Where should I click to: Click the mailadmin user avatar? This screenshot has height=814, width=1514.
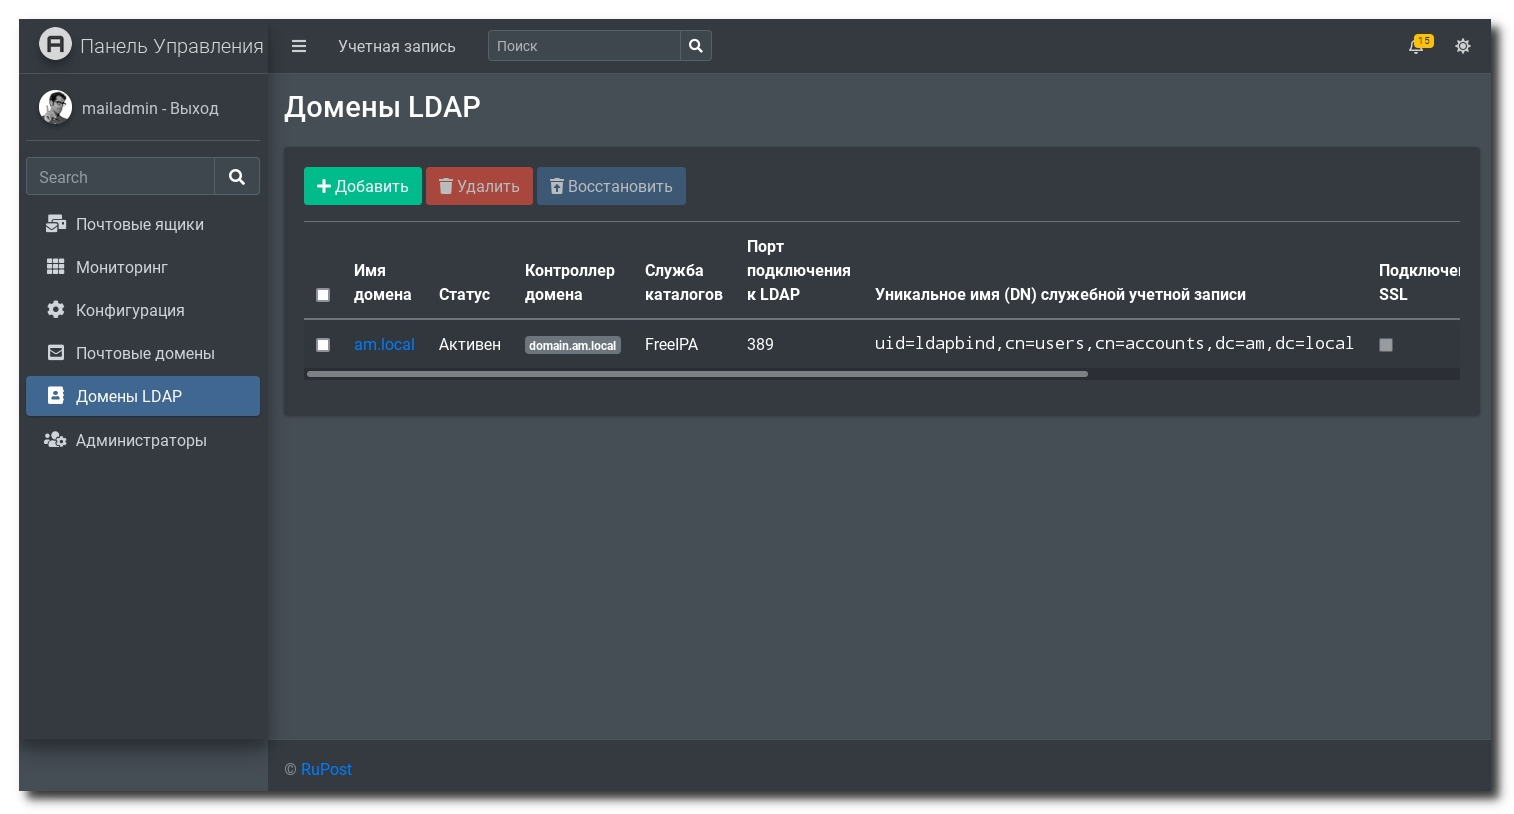pos(55,107)
